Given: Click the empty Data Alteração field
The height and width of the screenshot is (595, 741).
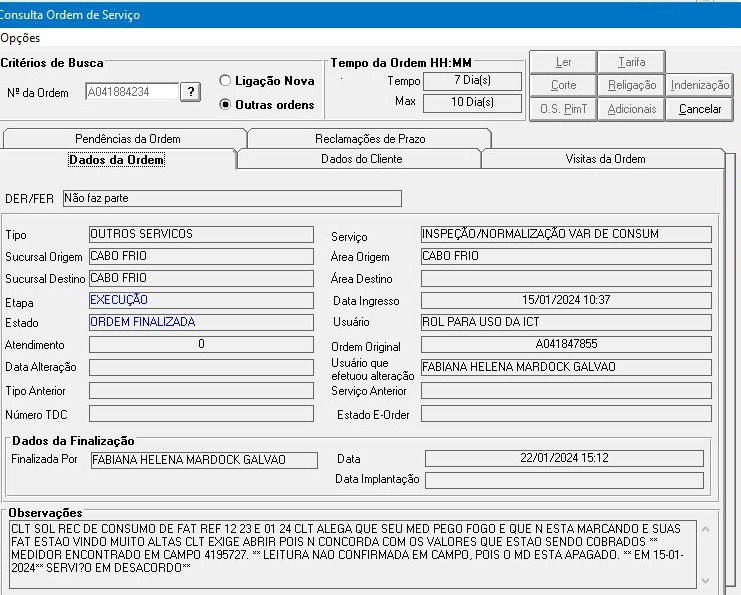Looking at the screenshot, I should [x=201, y=368].
